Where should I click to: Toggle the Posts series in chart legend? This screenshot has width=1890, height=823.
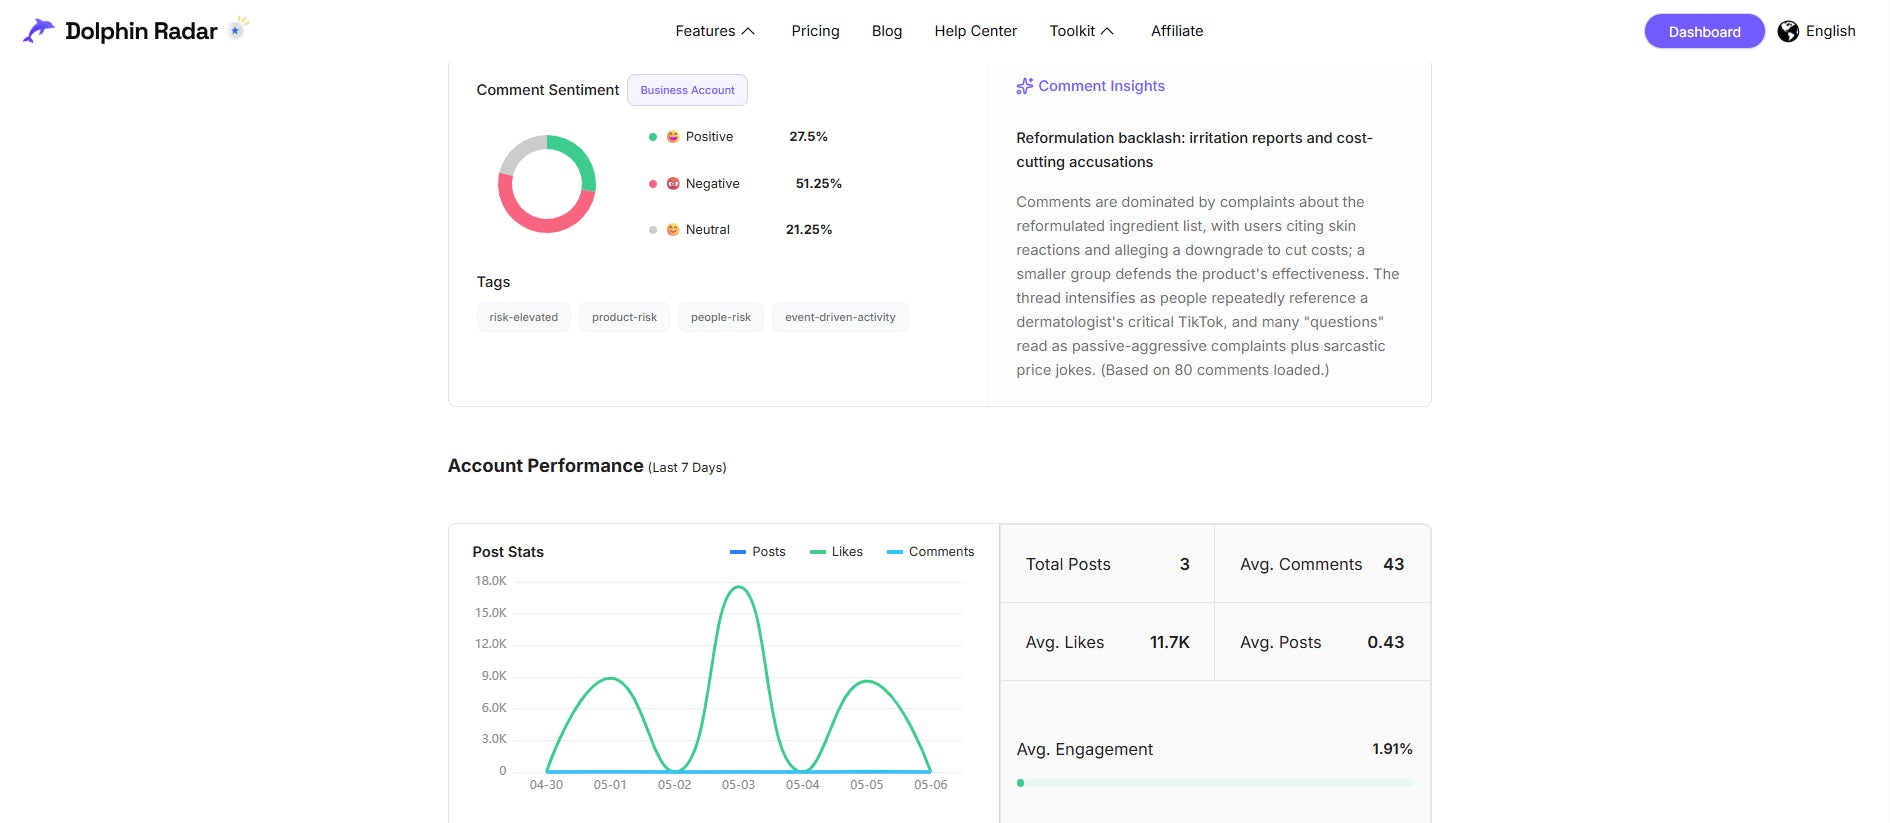(758, 552)
